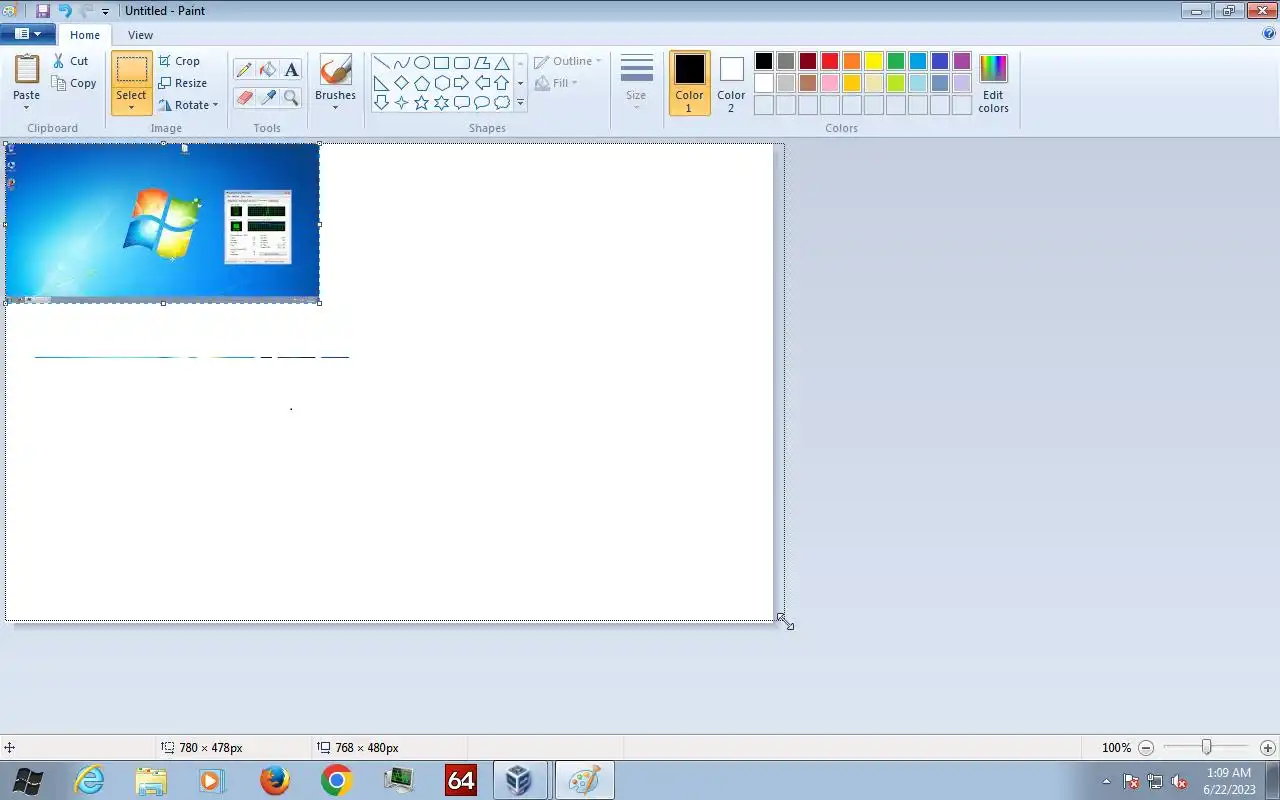Choose the Down arrow shape
Viewport: 1280px width, 800px height.
pyautogui.click(x=381, y=102)
